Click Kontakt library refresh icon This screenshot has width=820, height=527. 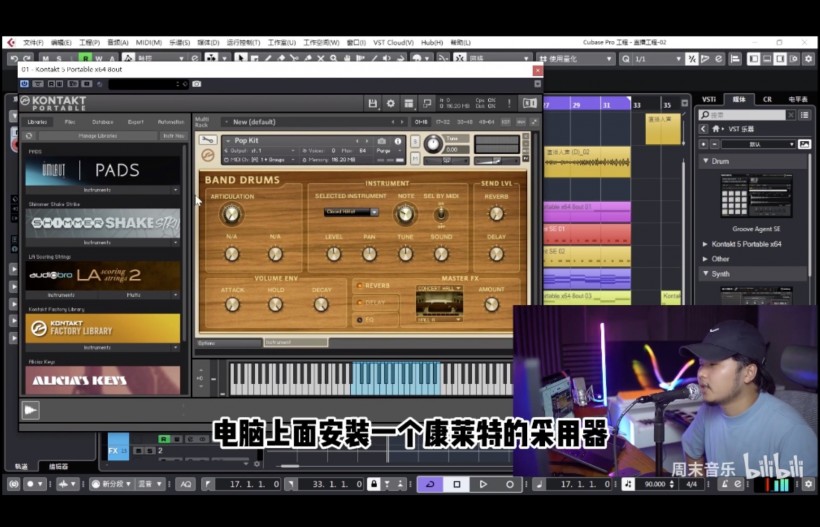click(29, 136)
